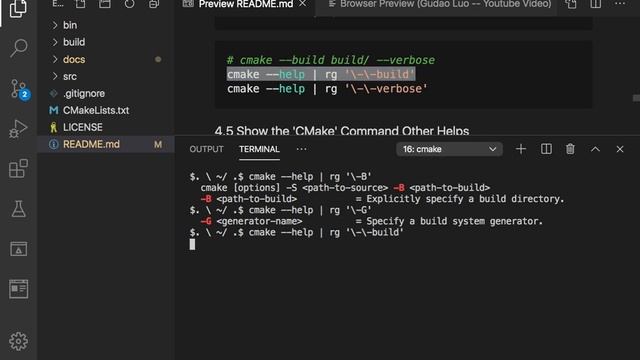Open the CMakeLists.txt file

pyautogui.click(x=96, y=110)
